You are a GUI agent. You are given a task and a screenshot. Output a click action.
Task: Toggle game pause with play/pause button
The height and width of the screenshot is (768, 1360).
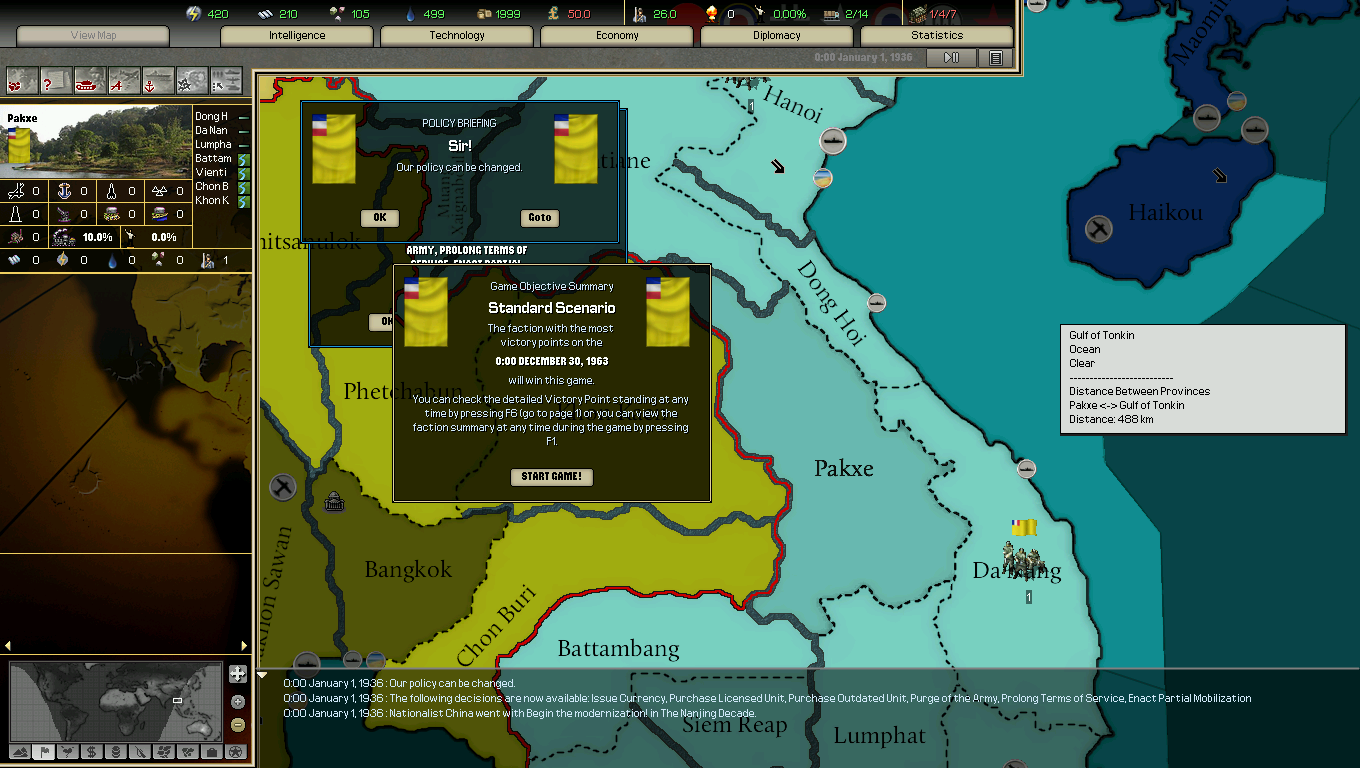[951, 58]
